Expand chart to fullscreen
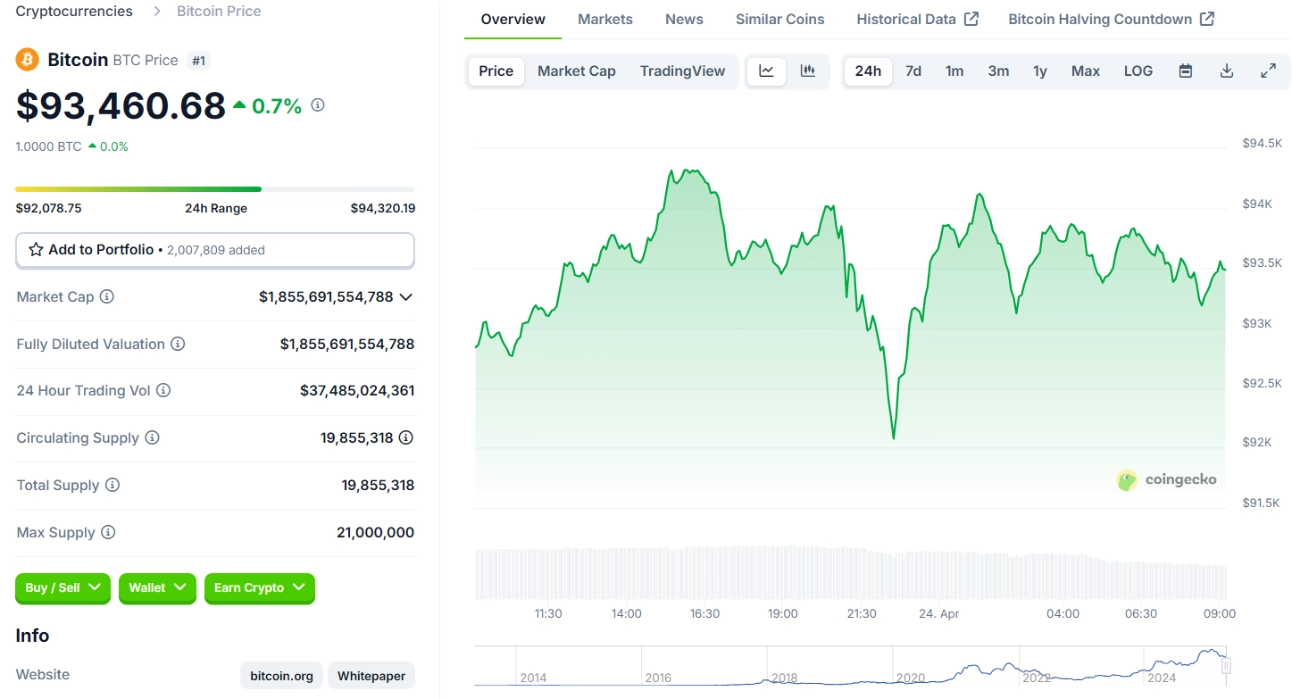 (x=1268, y=71)
